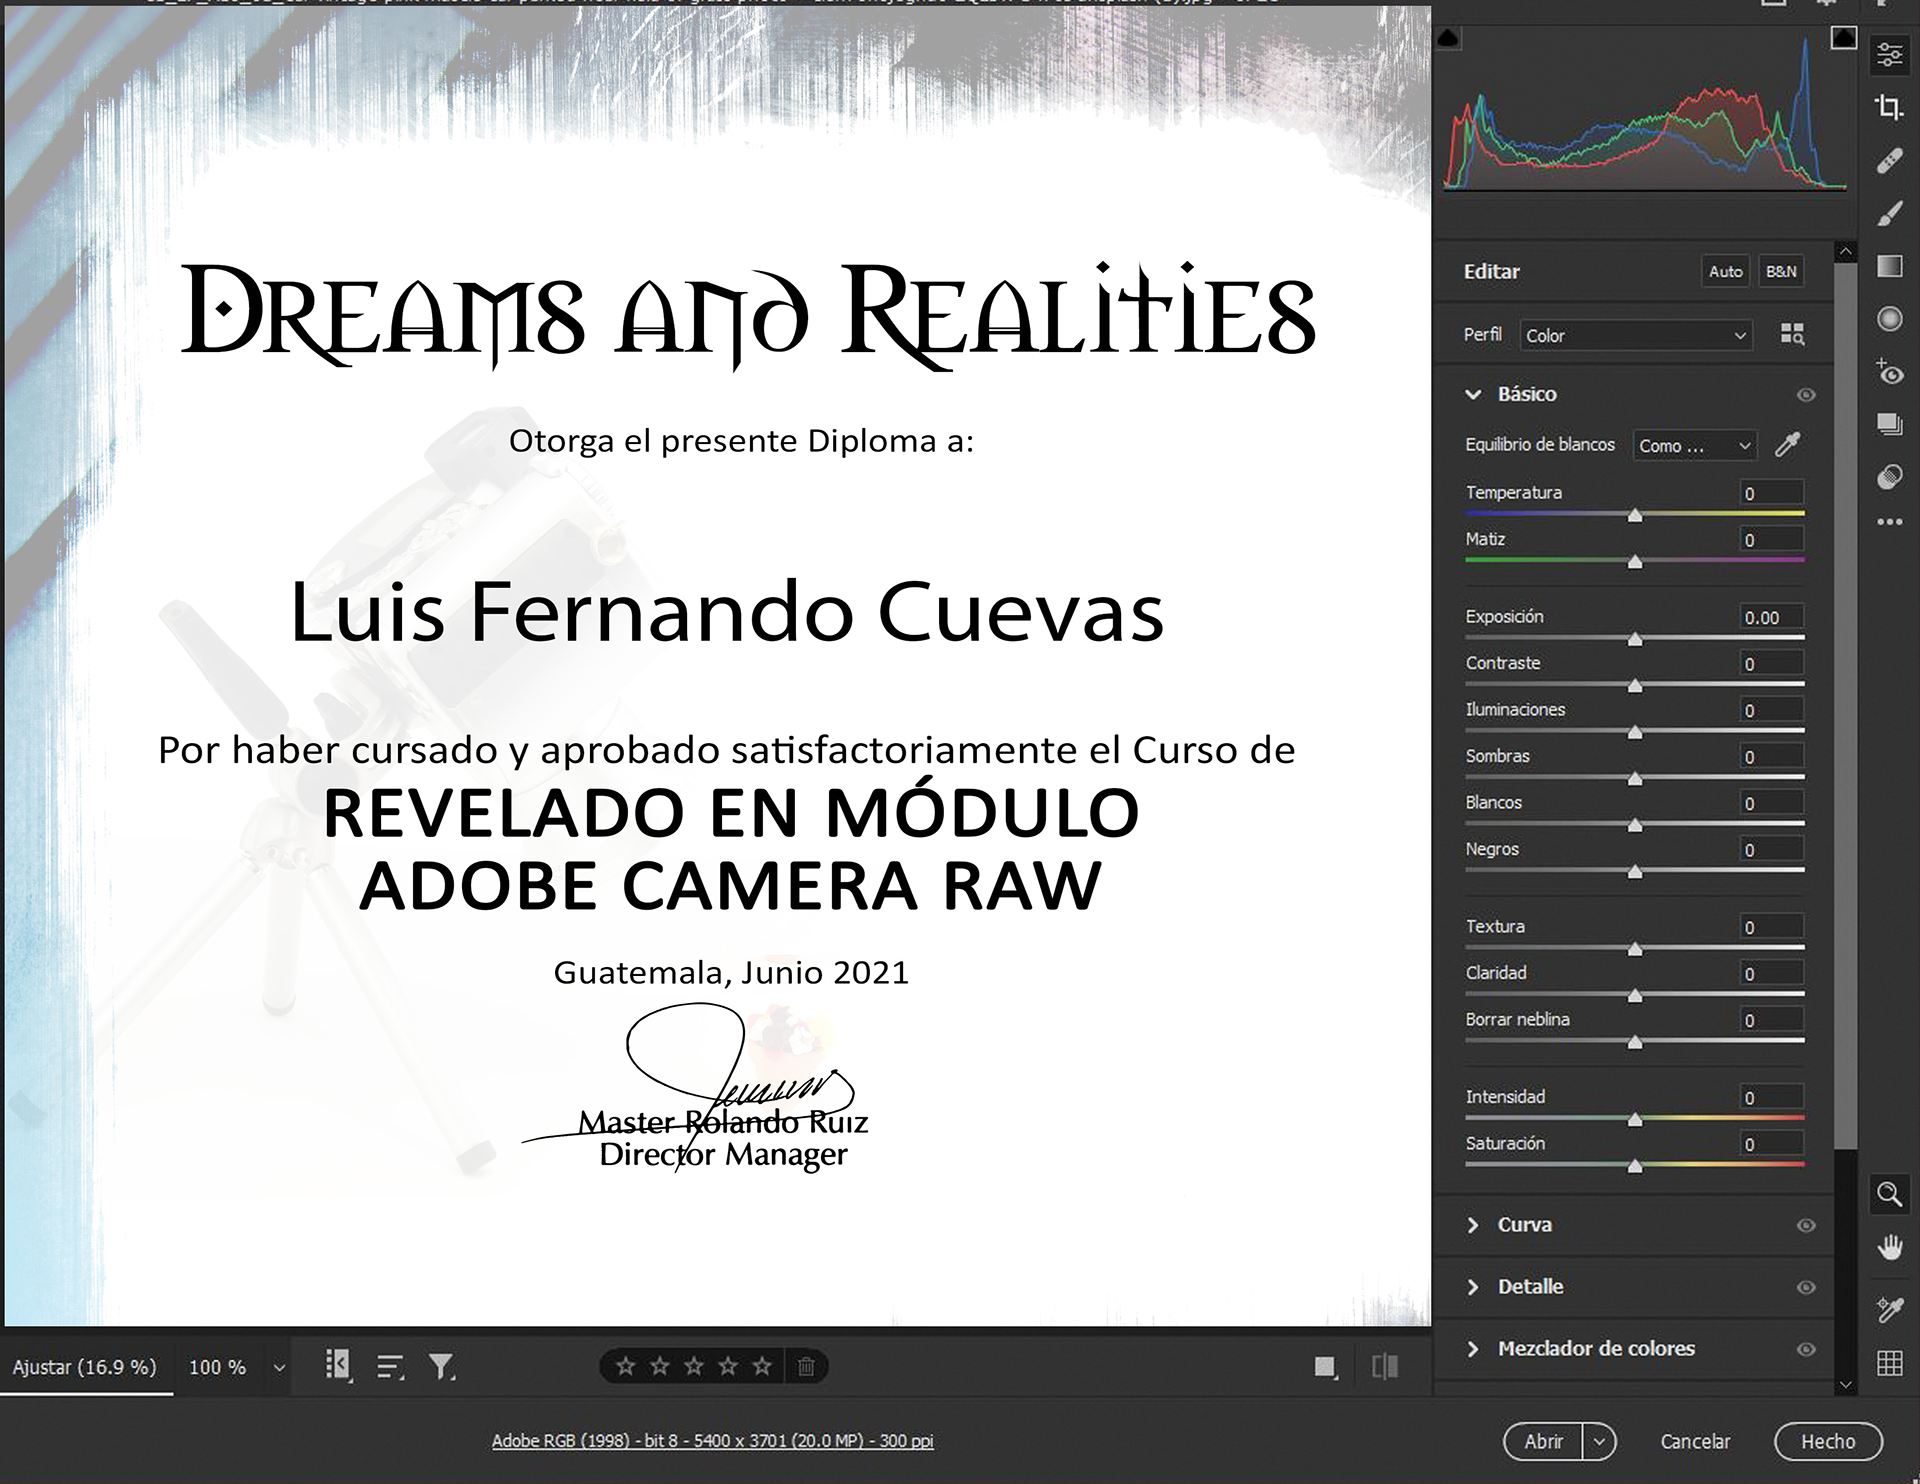Screen dimensions: 1920x1484
Task: Browse profiles with the grid-search icon
Action: point(1792,334)
